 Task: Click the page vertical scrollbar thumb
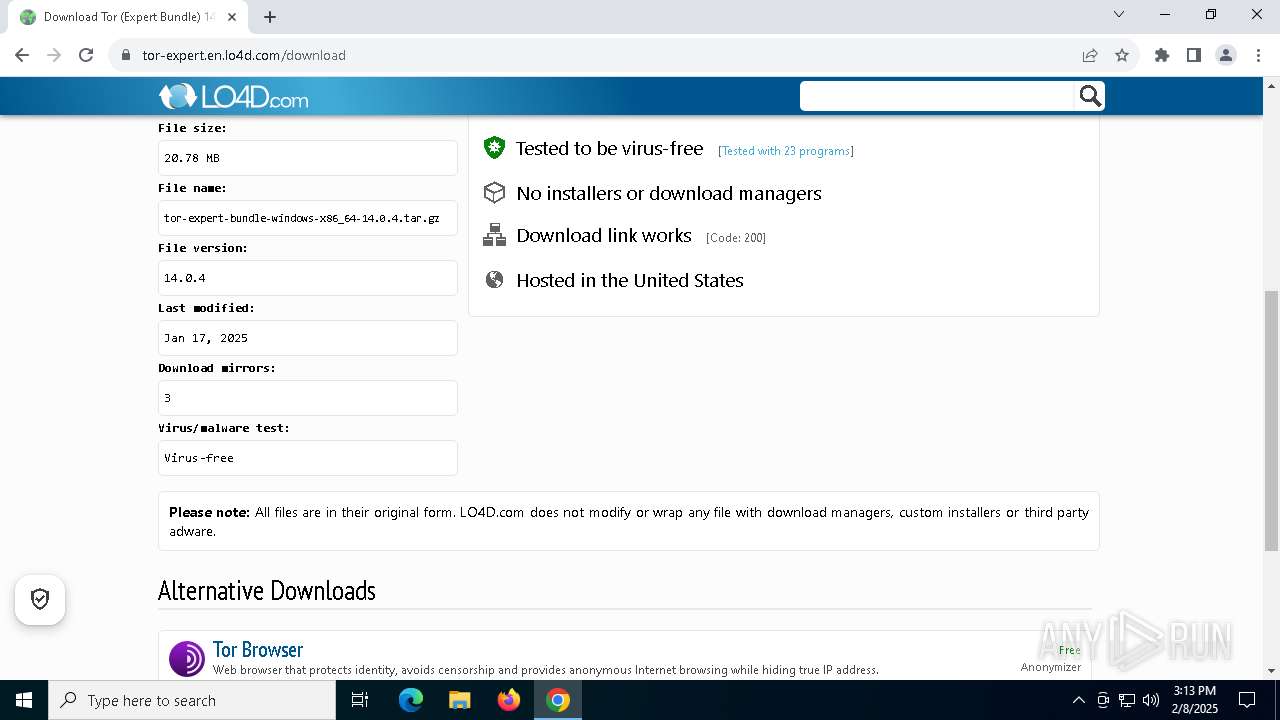(x=1271, y=420)
